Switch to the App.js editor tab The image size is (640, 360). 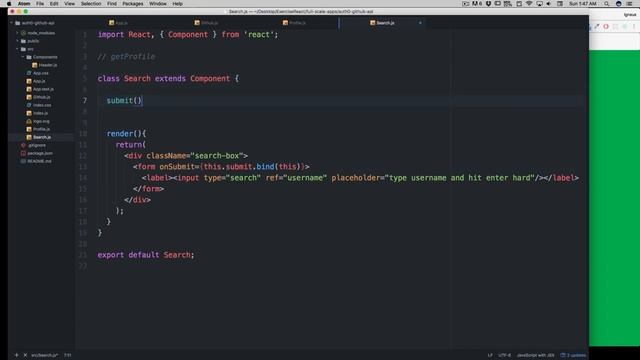click(x=118, y=23)
